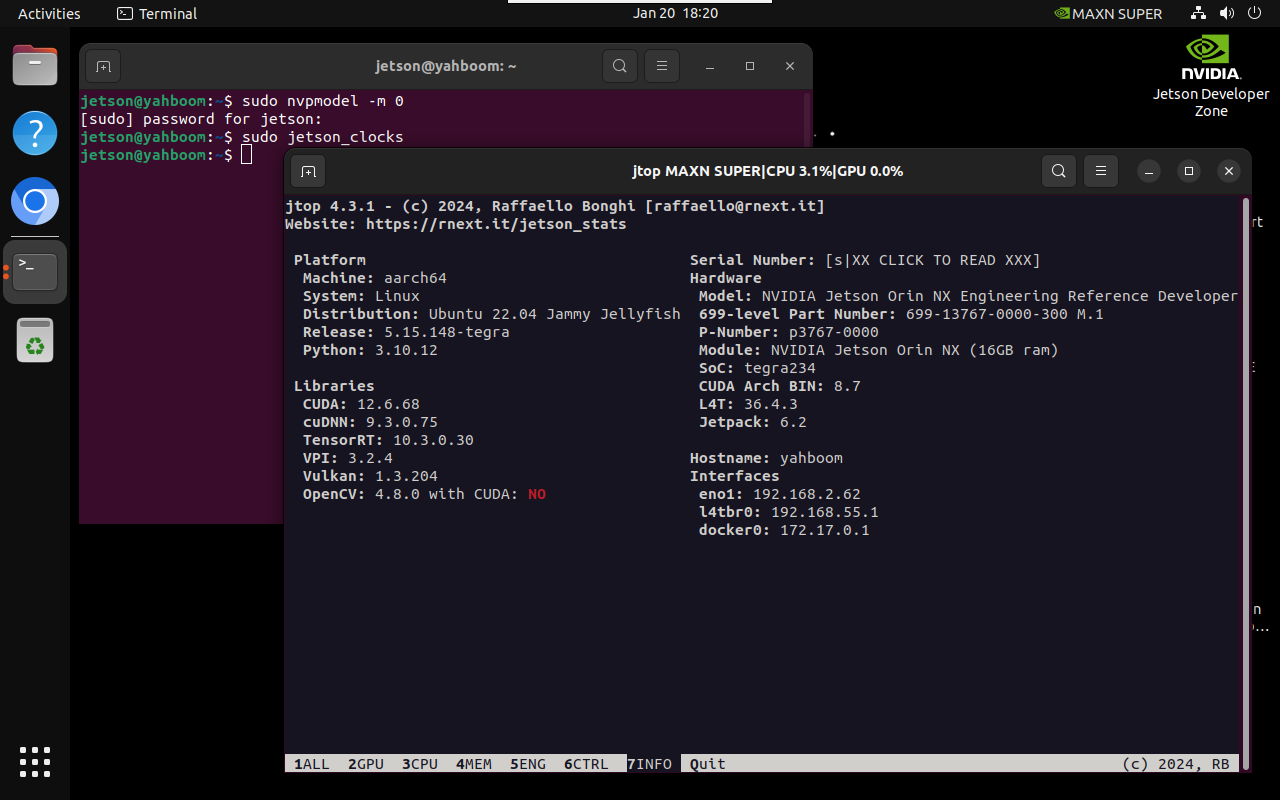Open search in jetson@yahboom terminal
This screenshot has height=800, width=1280.
click(620, 66)
